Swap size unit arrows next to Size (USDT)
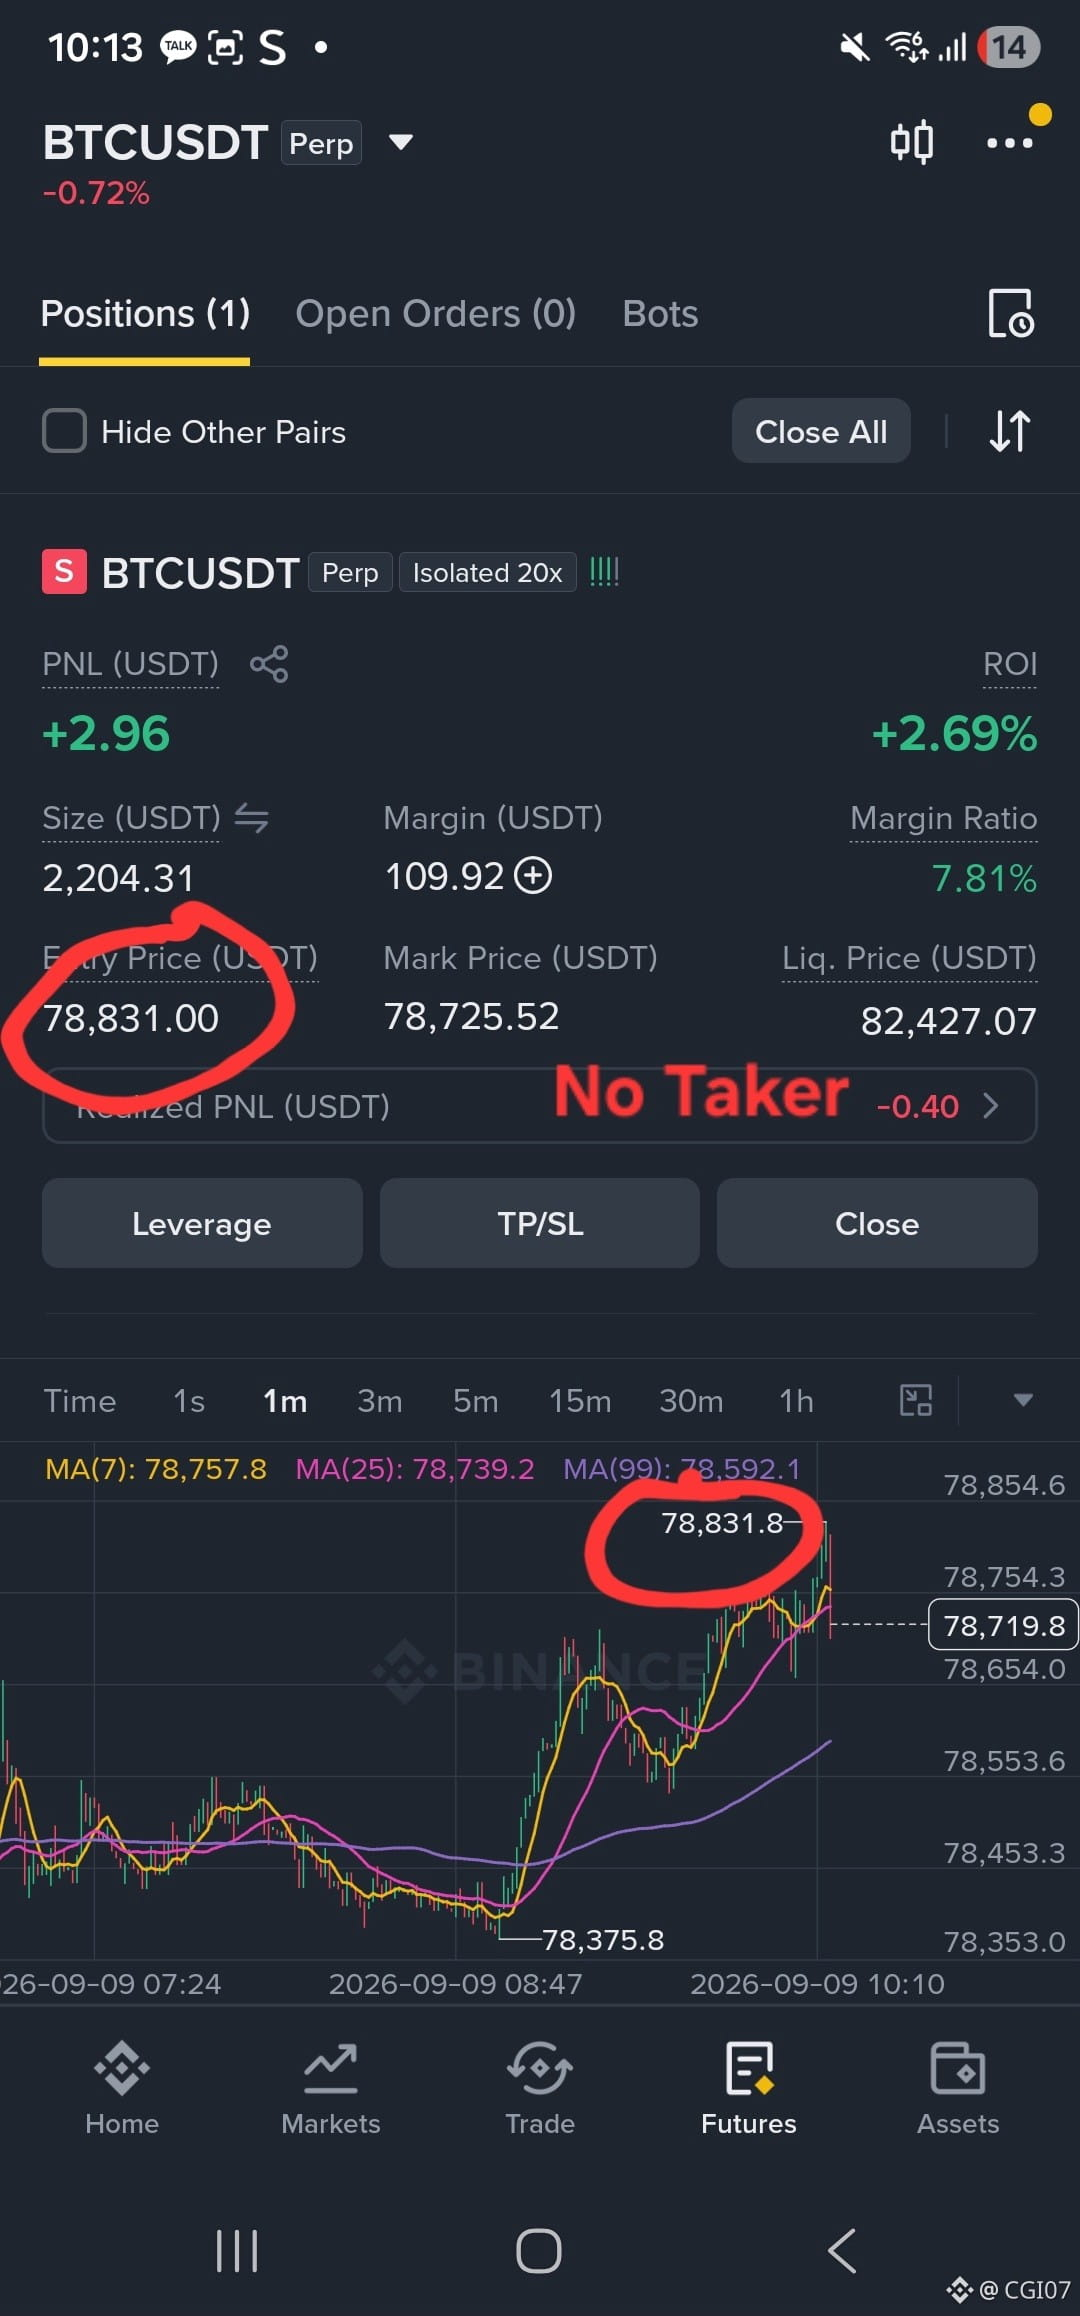The image size is (1080, 2316). [x=252, y=818]
